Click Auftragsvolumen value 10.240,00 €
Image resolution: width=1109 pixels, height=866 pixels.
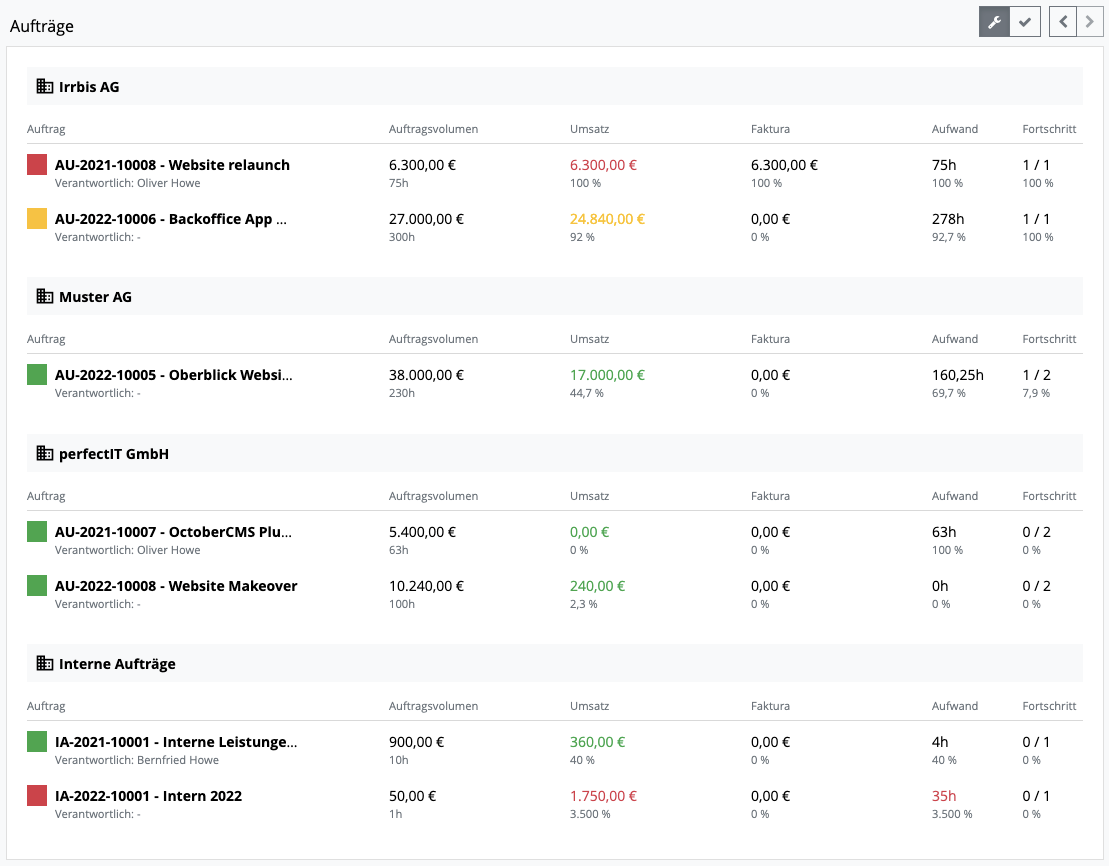coord(426,586)
